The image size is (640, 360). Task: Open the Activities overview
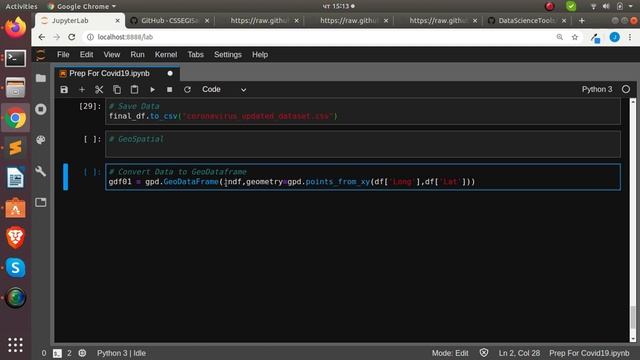pos(21,6)
